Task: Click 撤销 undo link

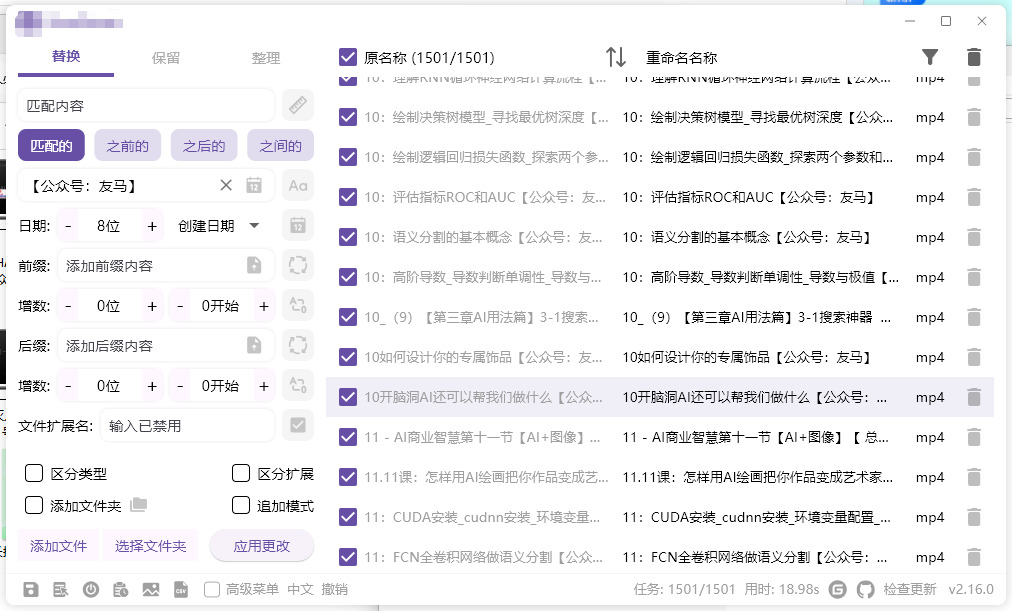Action: tap(334, 589)
